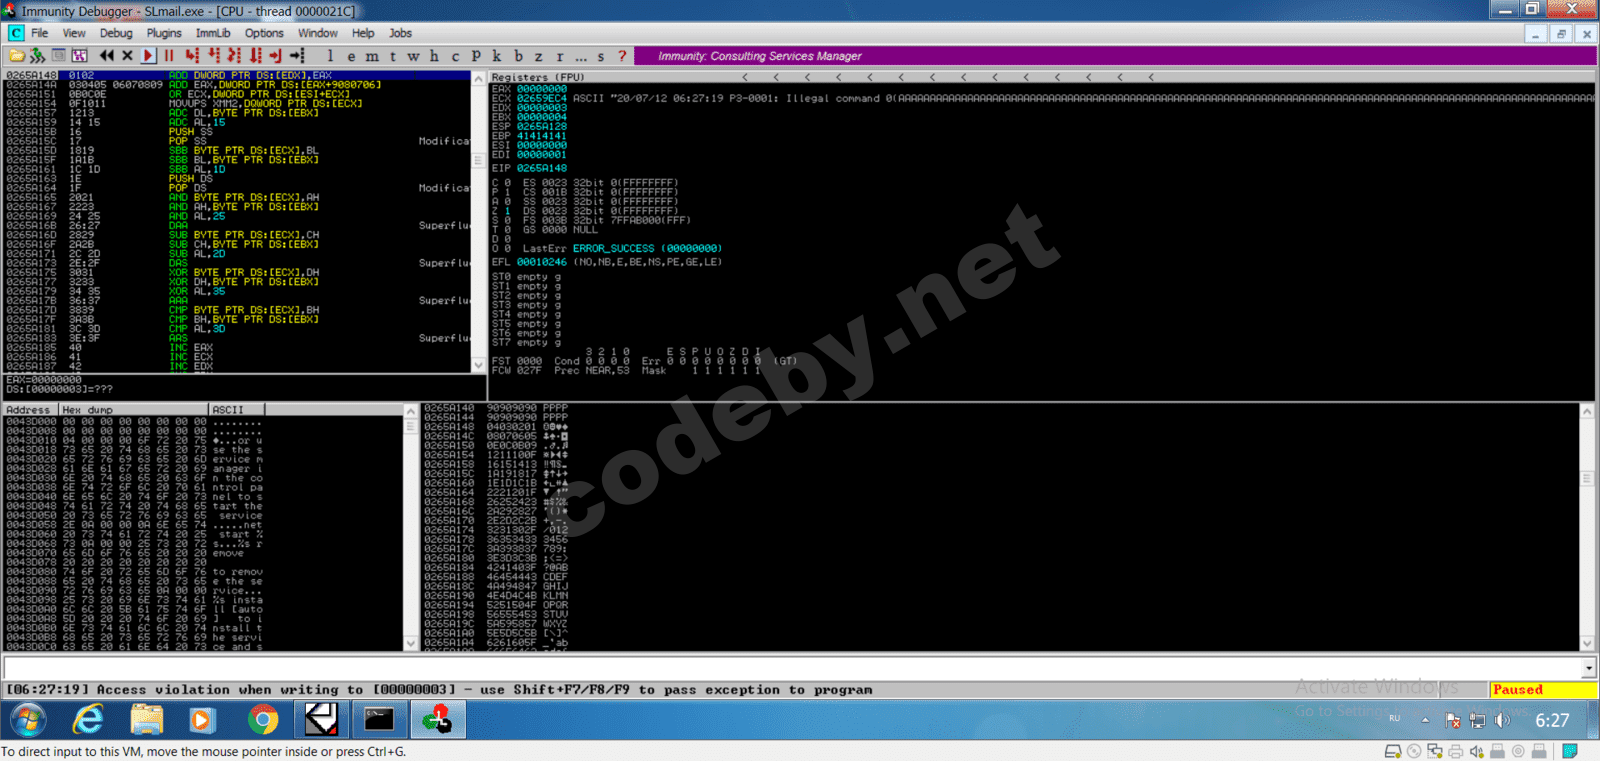1600x761 pixels.
Task: Open file with the folder toolbar icon
Action: coord(16,56)
